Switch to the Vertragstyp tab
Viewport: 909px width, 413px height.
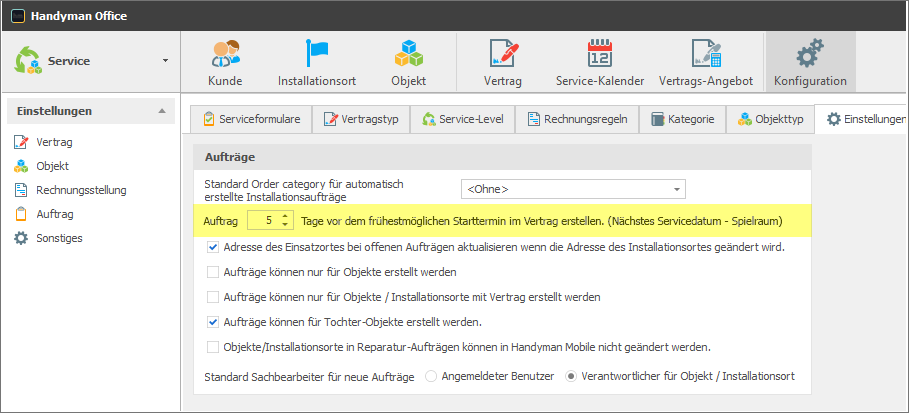pos(361,119)
